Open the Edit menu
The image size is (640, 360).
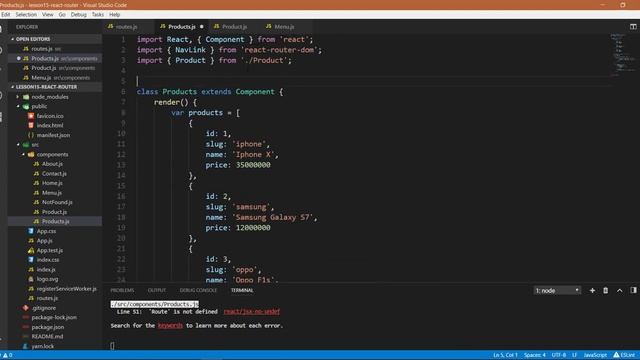(5, 14)
